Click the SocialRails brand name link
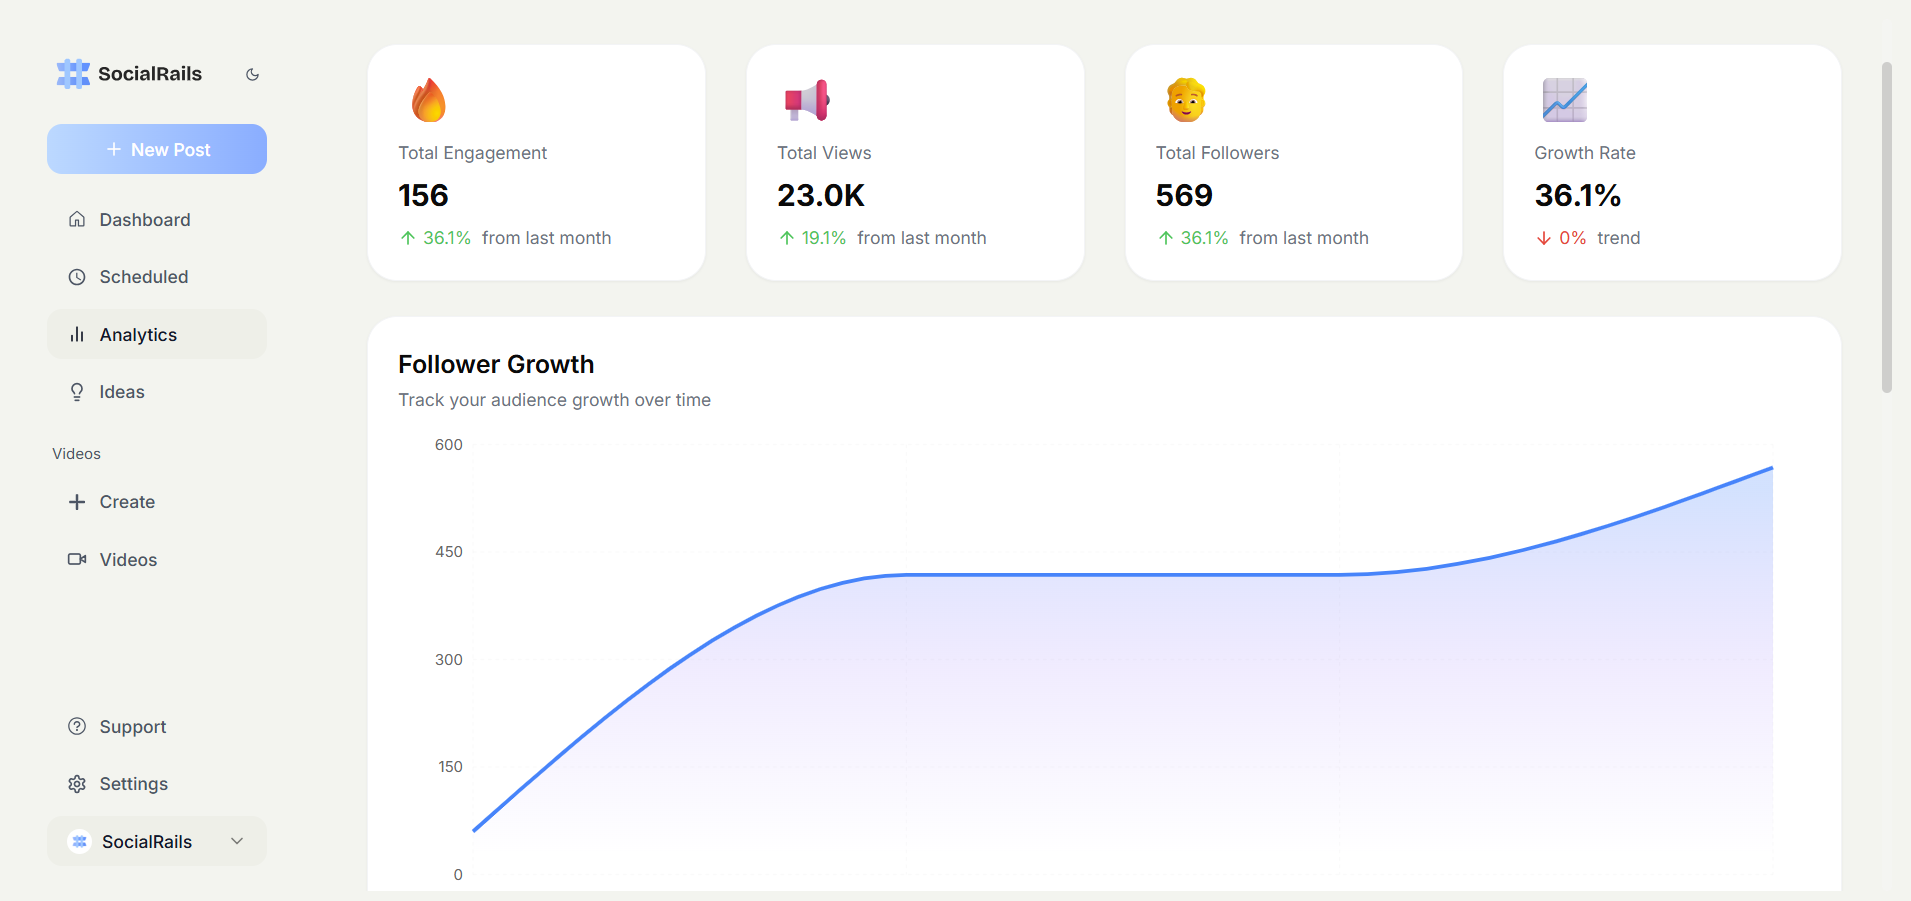 coord(150,74)
